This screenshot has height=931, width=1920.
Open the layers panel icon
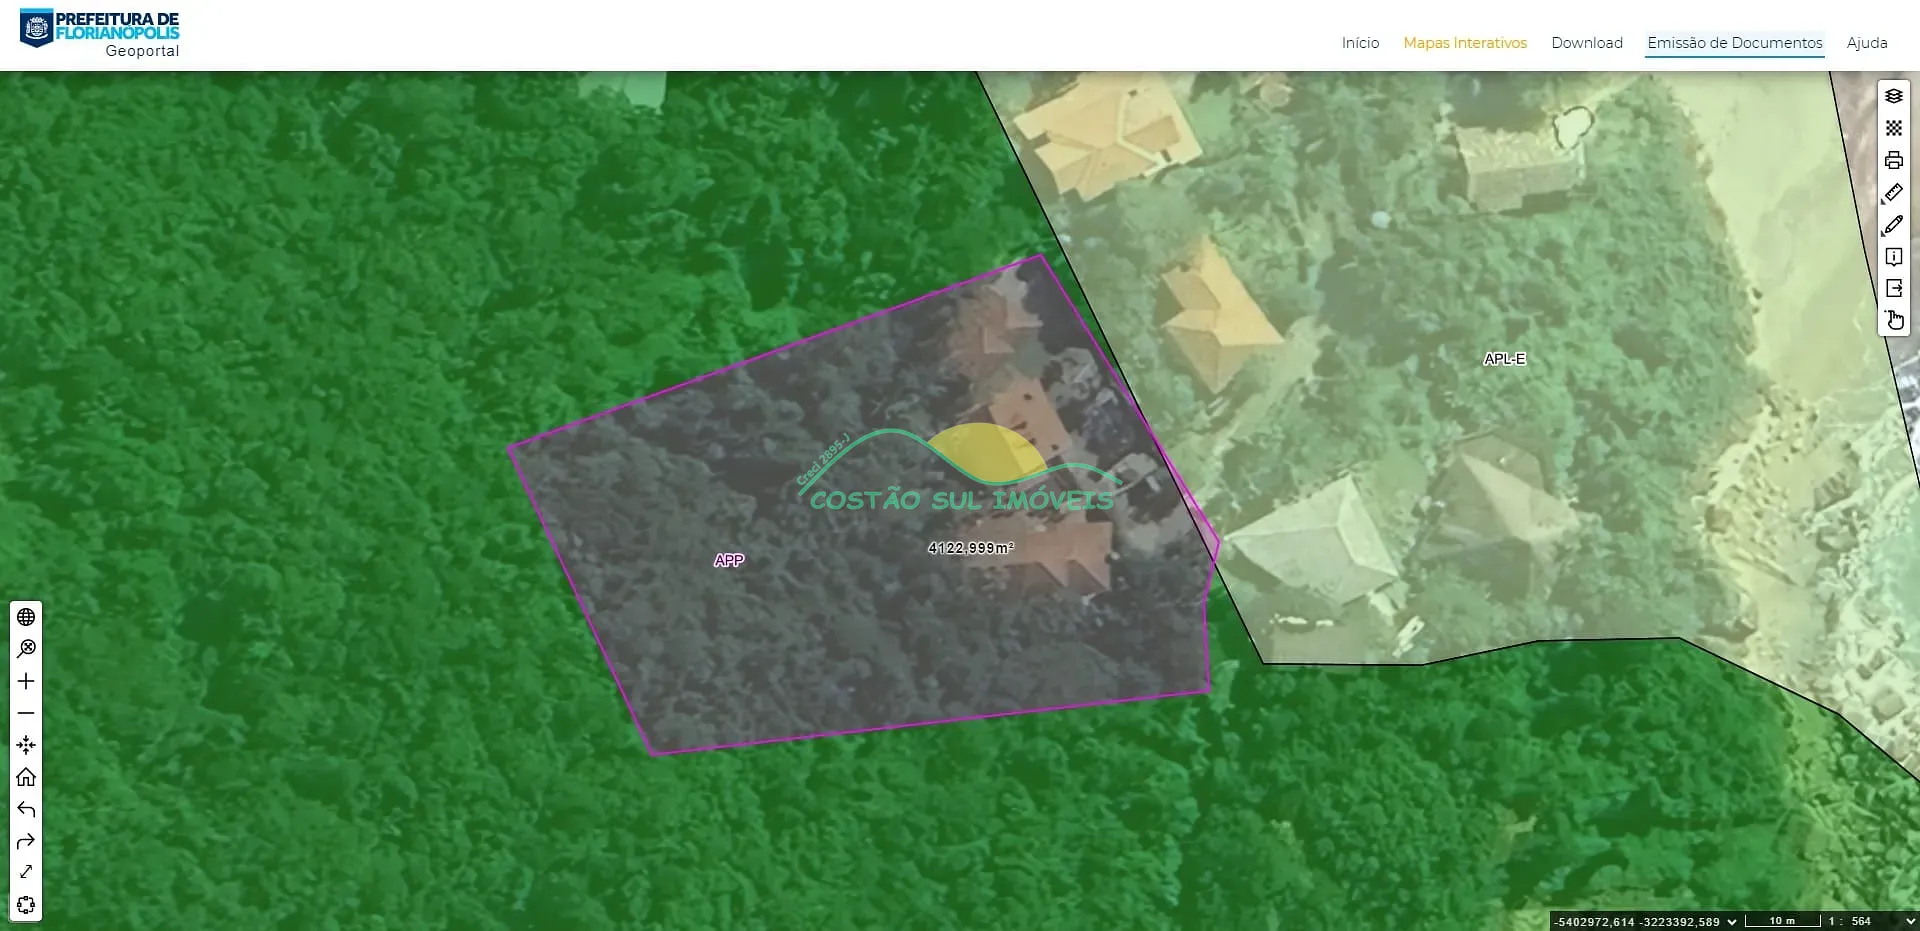1893,96
